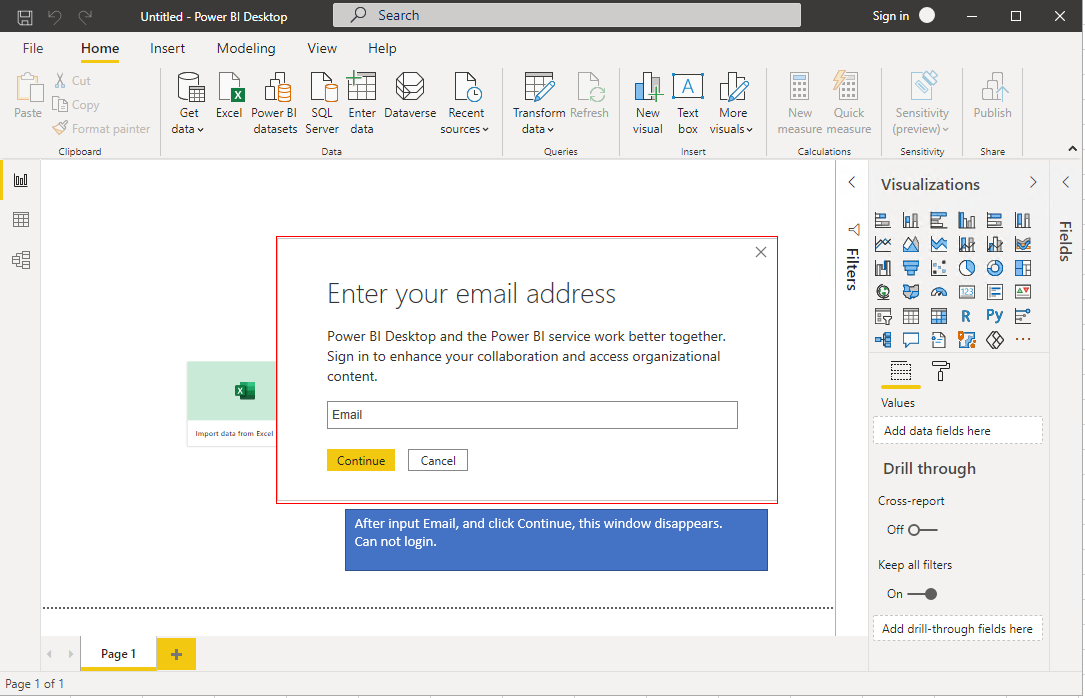Click the Add drill-through fields here well
This screenshot has width=1085, height=698.
[x=958, y=628]
